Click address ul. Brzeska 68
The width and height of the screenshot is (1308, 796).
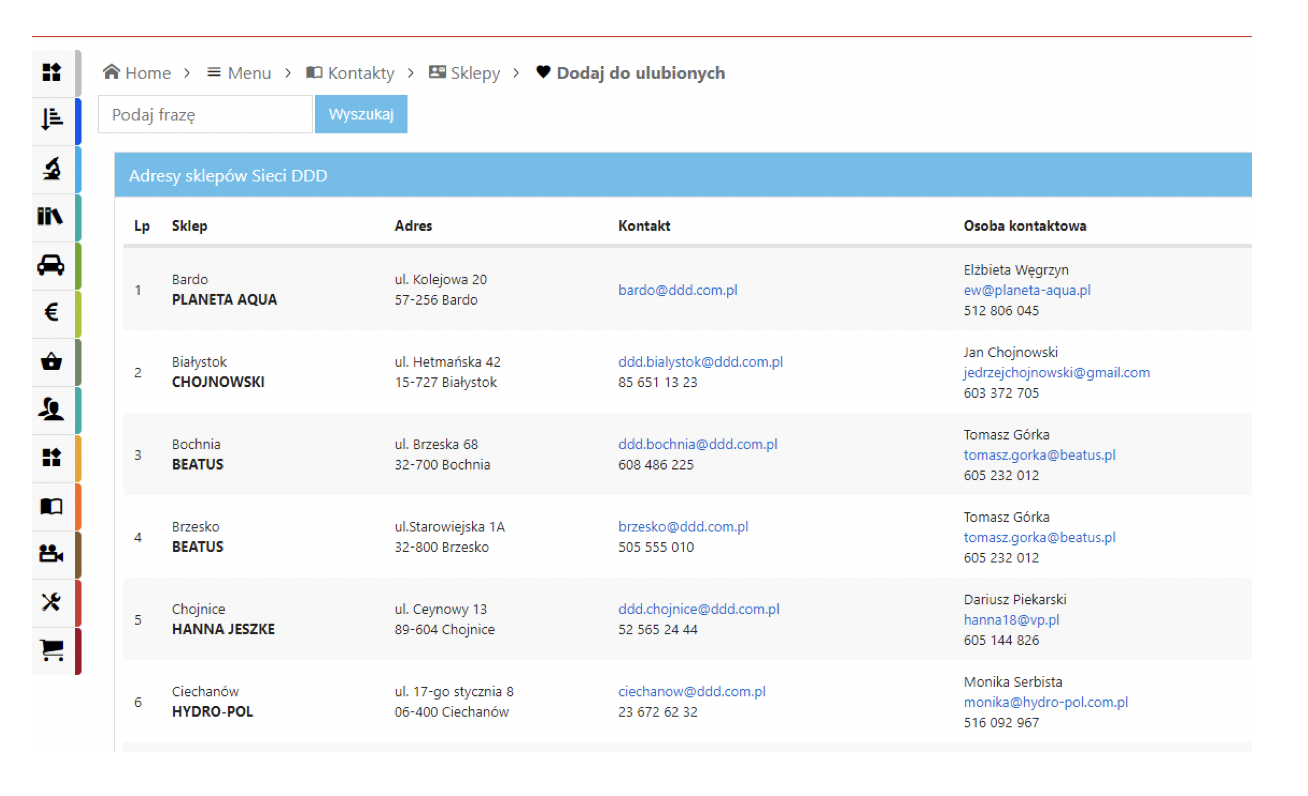click(437, 444)
